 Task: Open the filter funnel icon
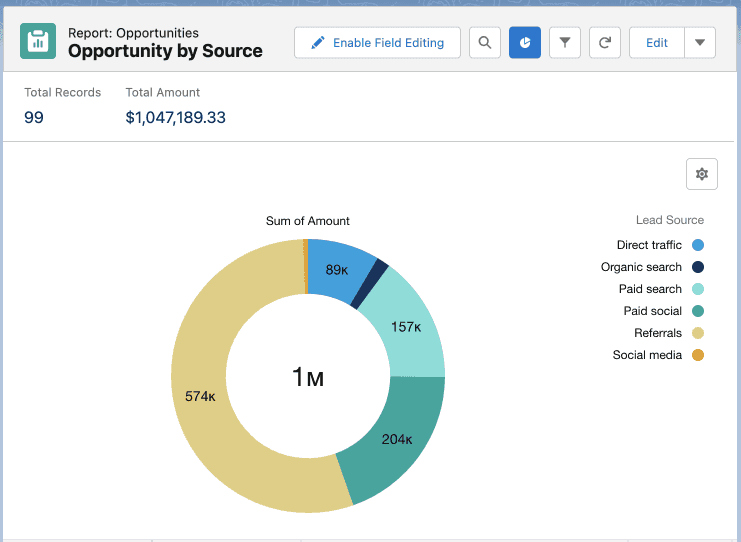click(x=565, y=43)
